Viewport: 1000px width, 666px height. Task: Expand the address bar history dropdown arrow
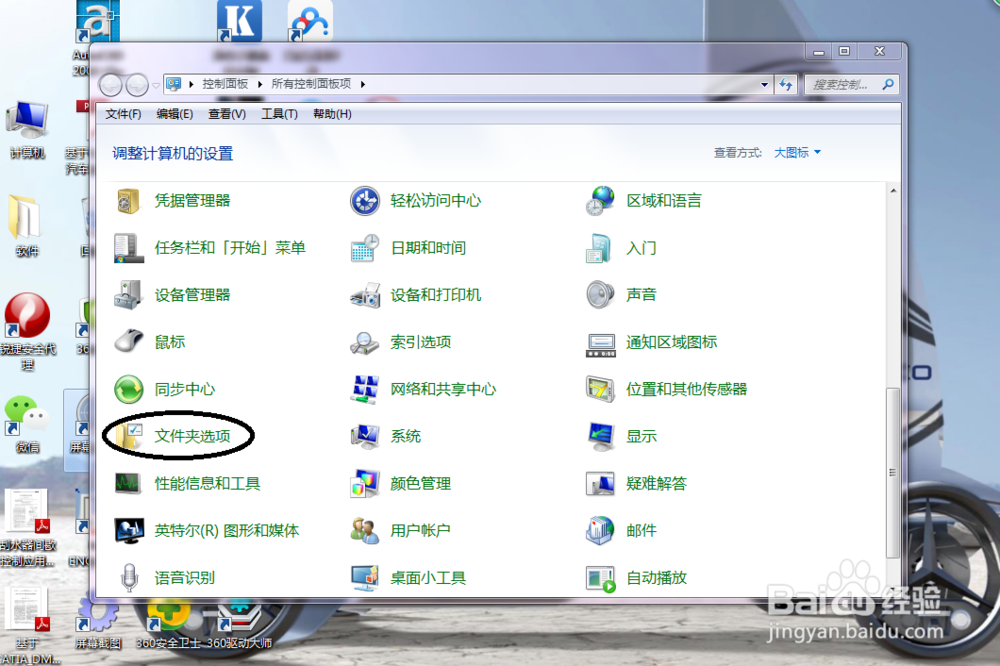pos(764,84)
